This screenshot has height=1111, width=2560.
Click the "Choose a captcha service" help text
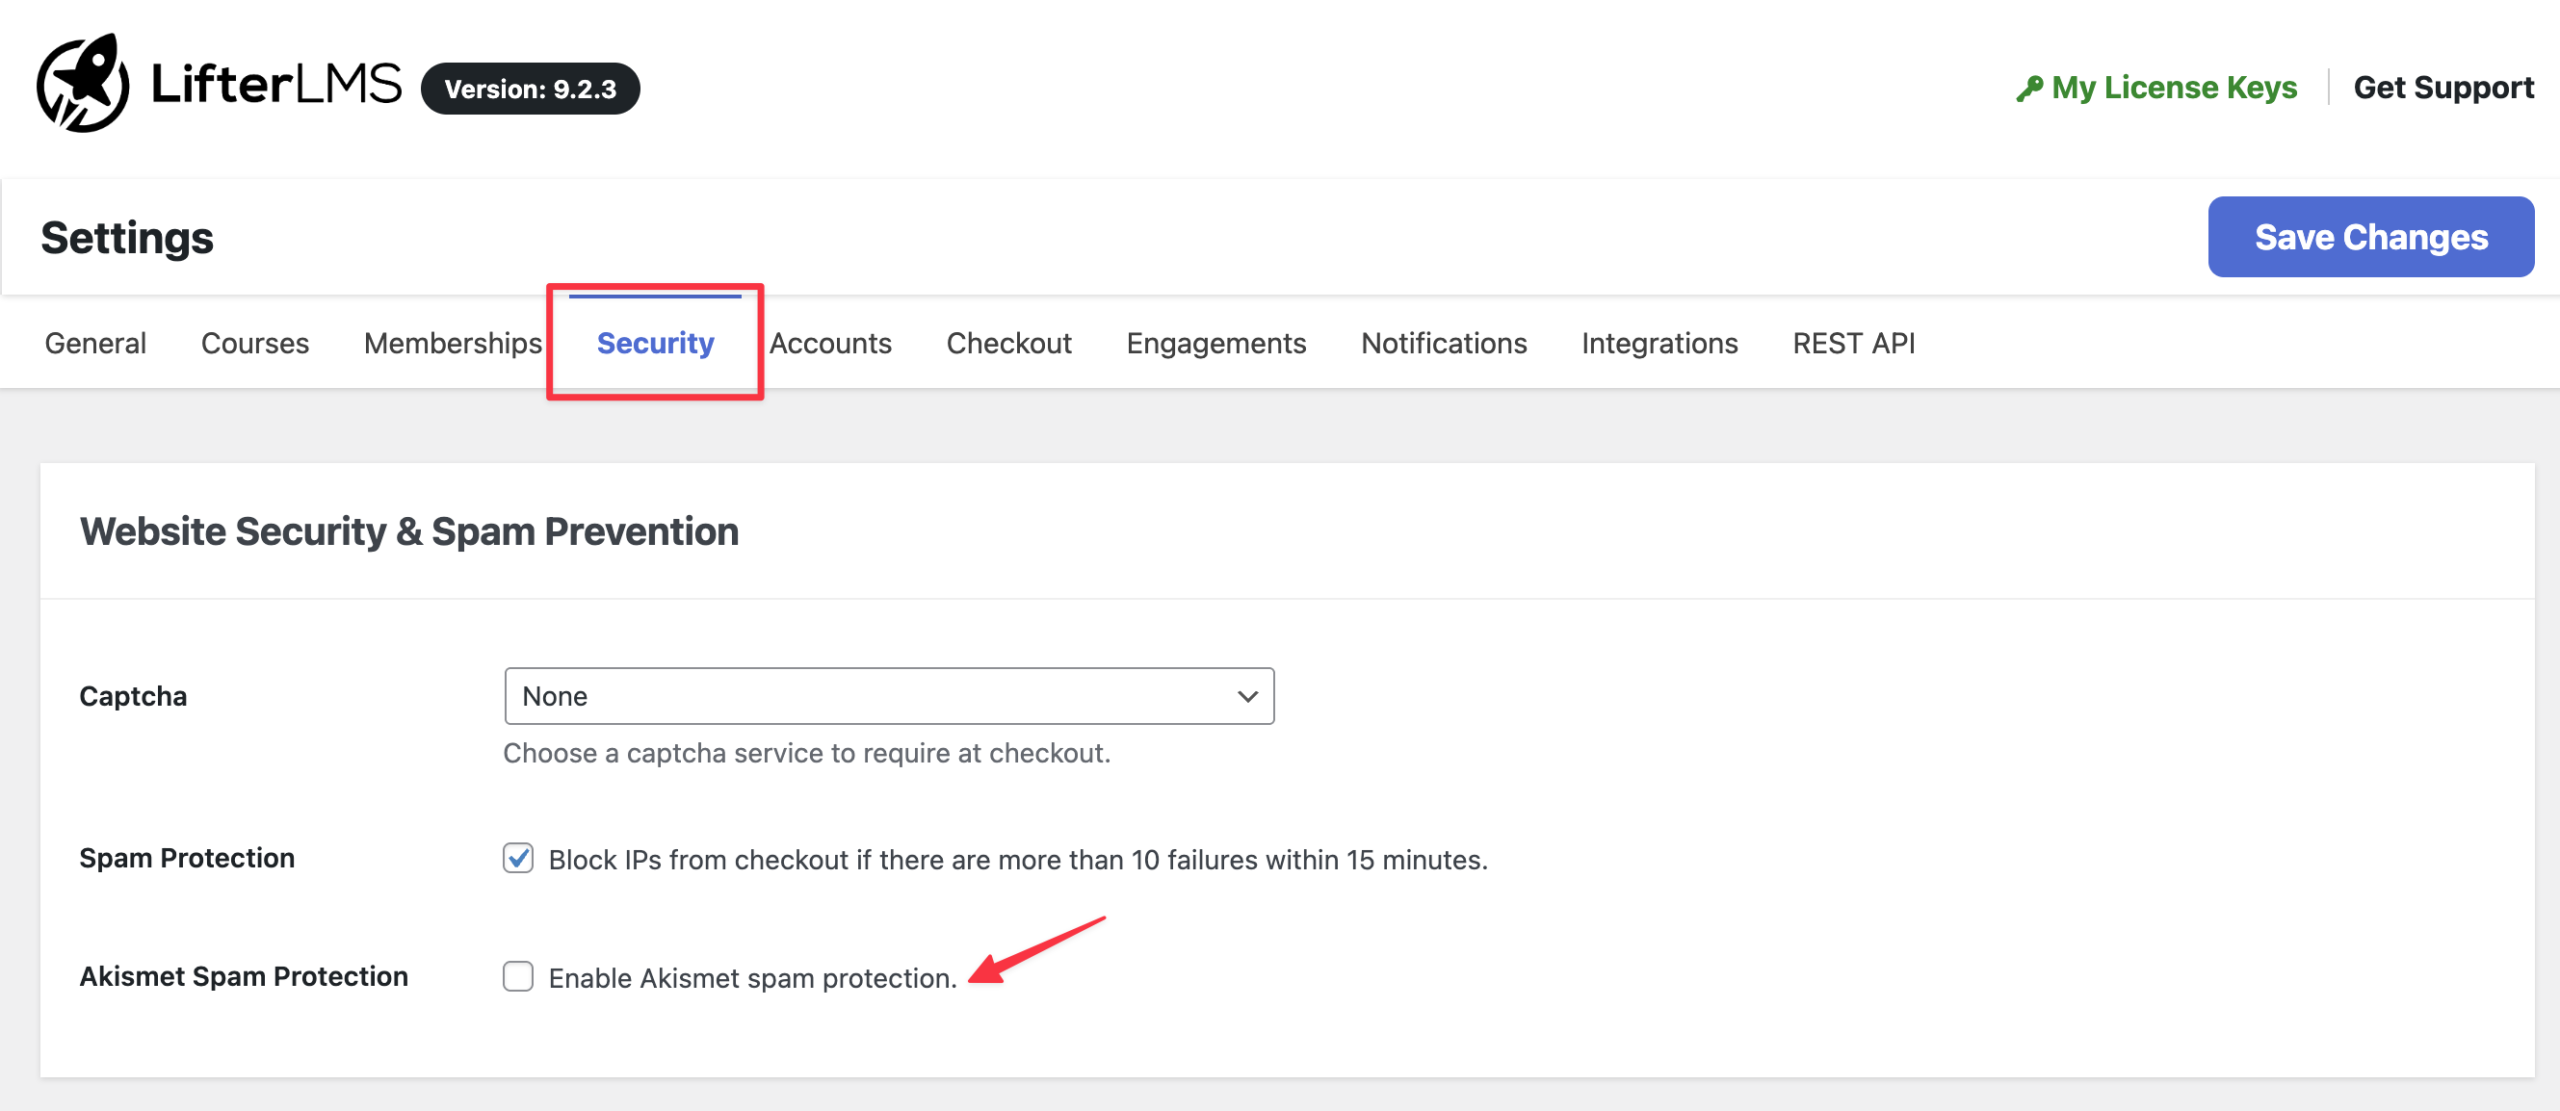point(806,753)
